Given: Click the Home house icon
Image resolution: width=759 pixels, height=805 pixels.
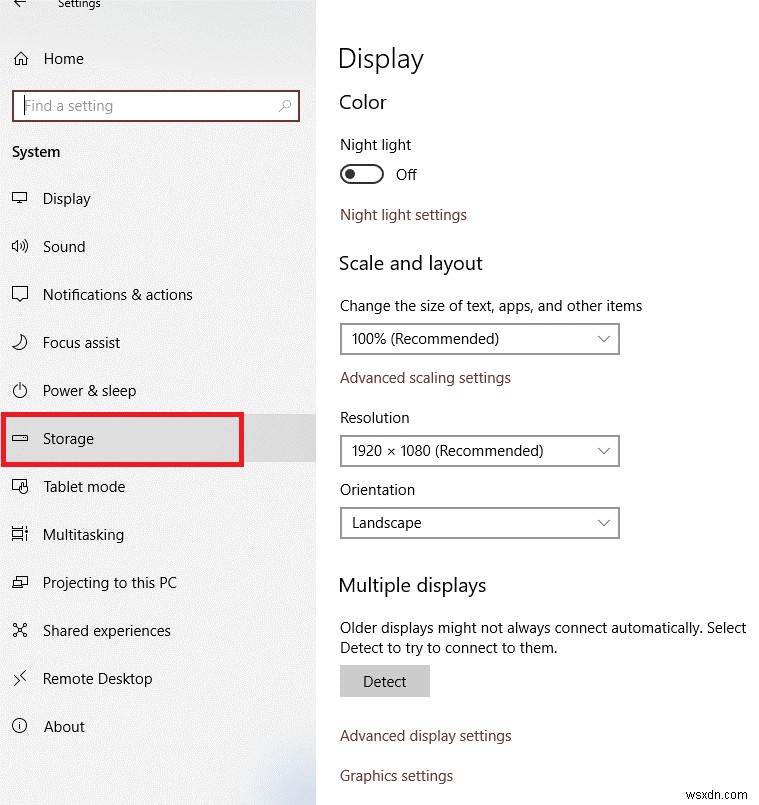Looking at the screenshot, I should pos(21,59).
